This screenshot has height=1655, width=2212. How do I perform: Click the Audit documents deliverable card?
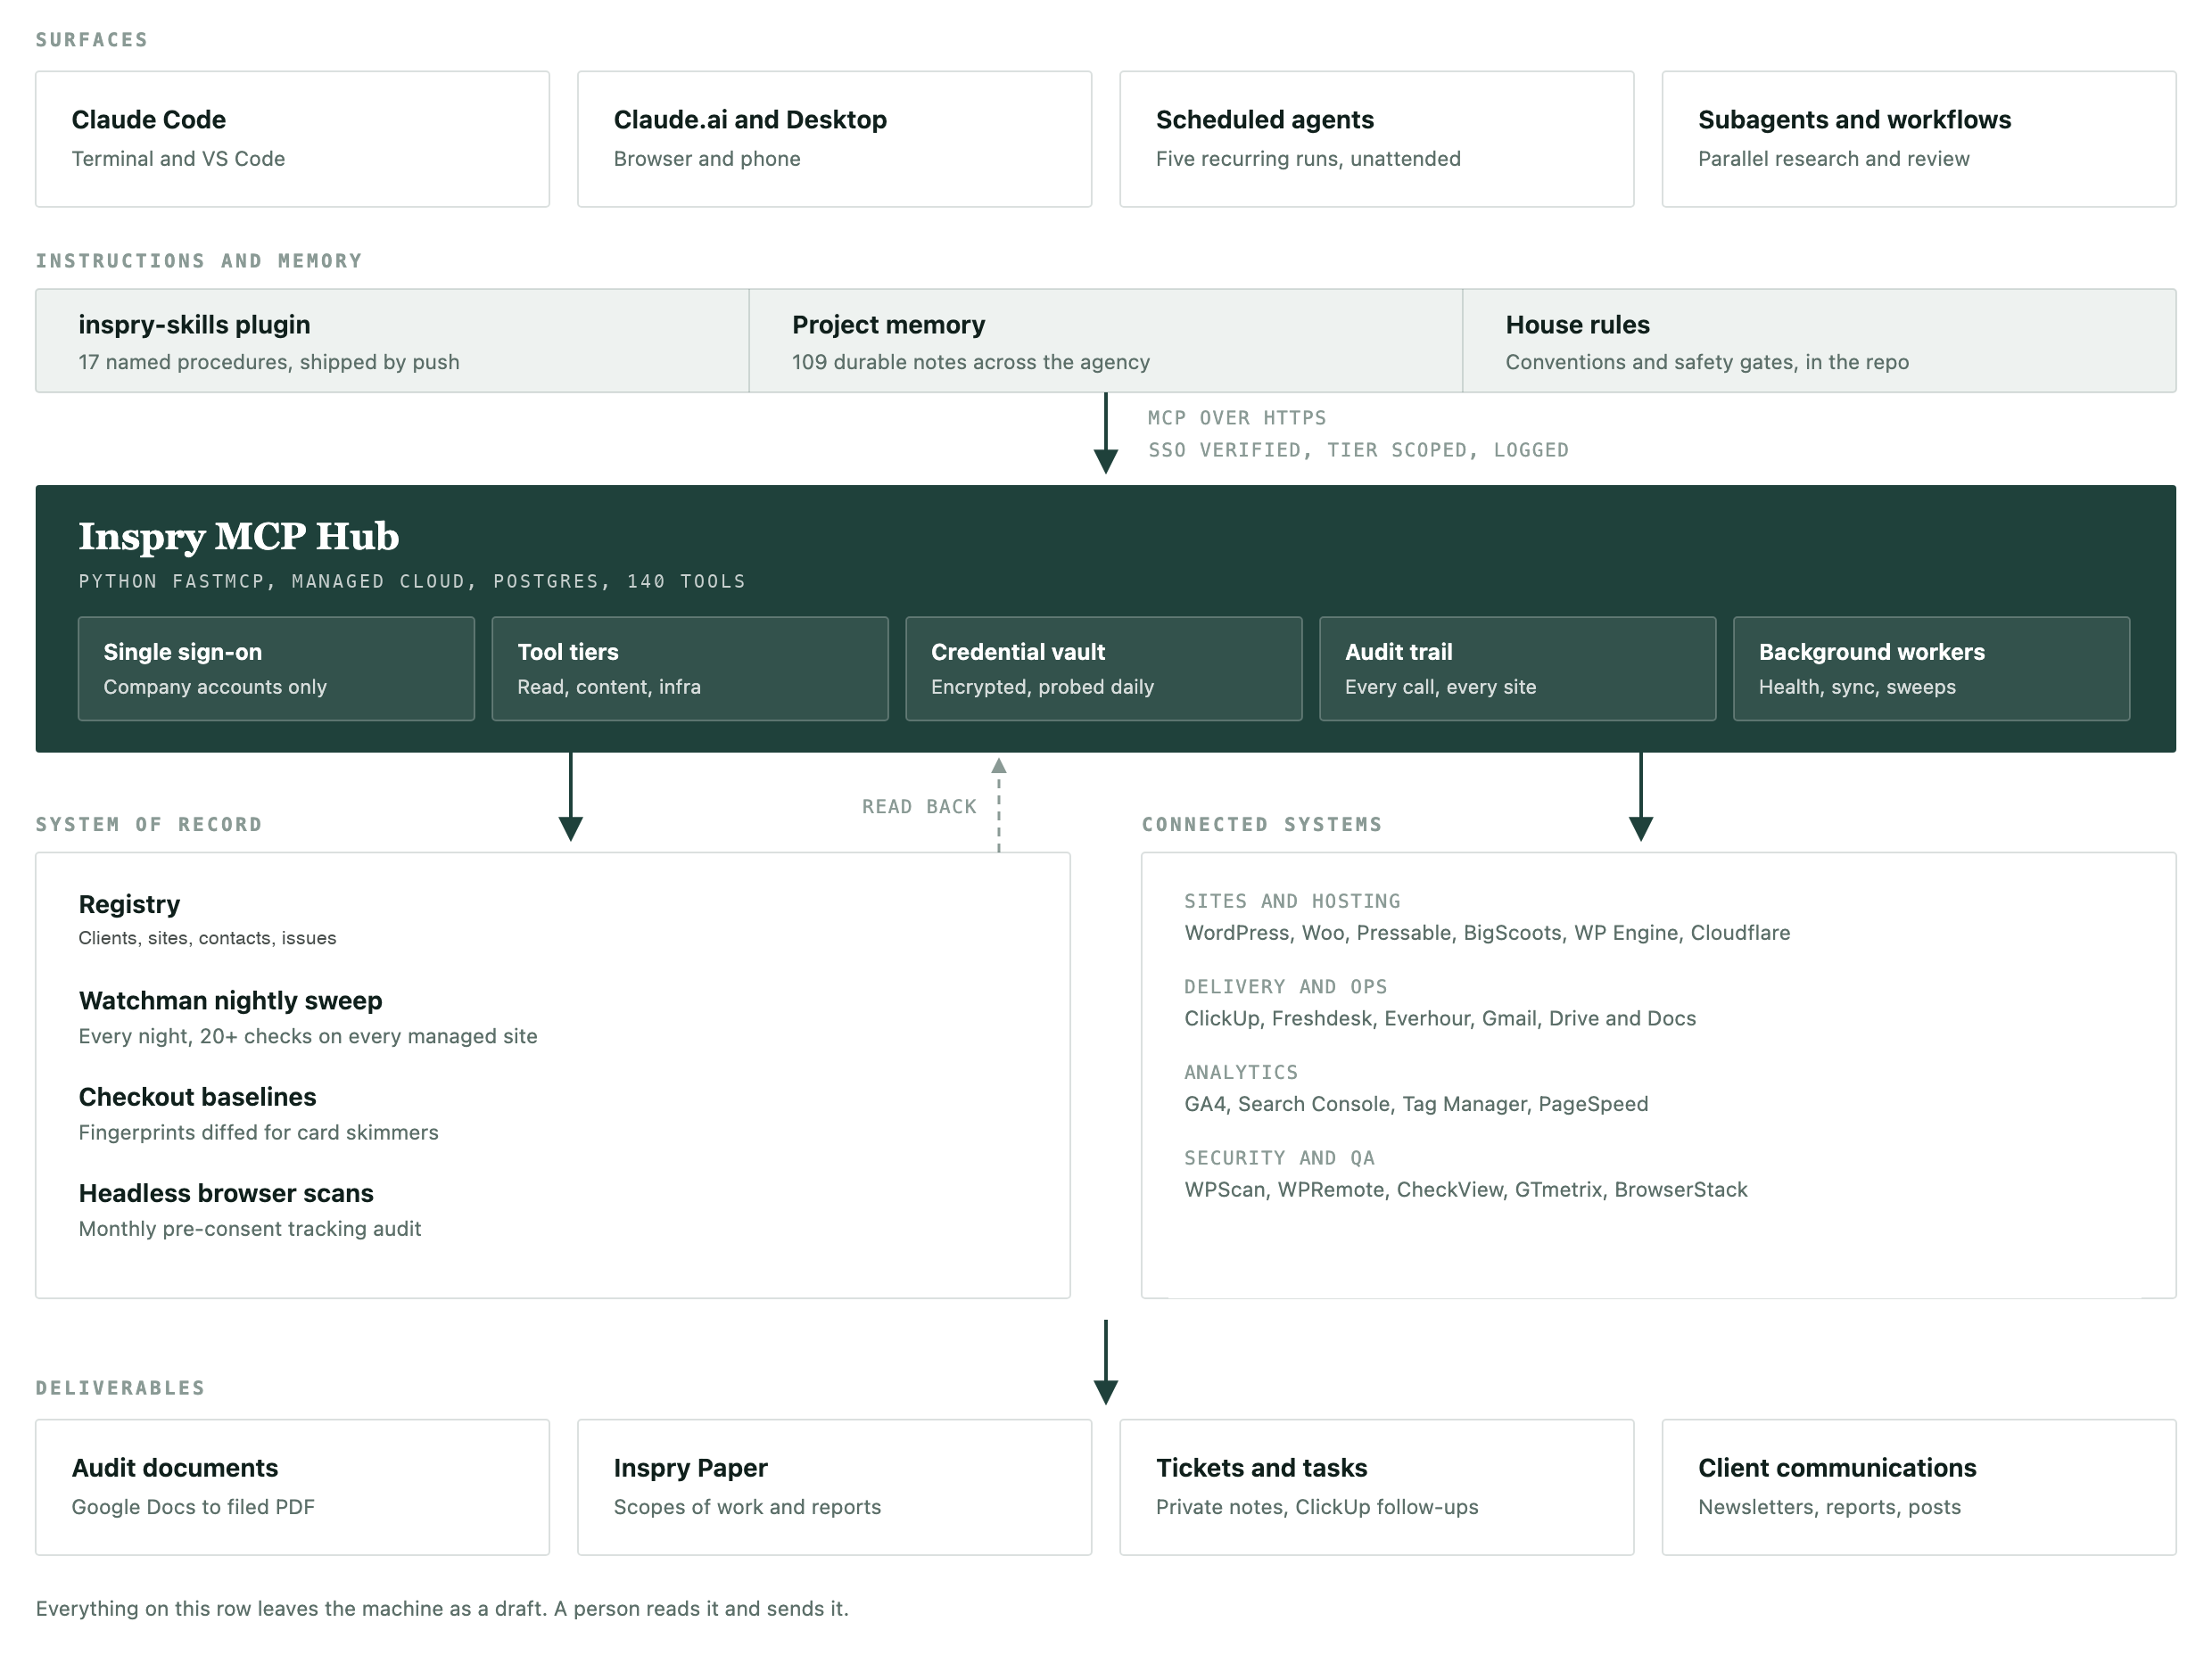(x=292, y=1487)
